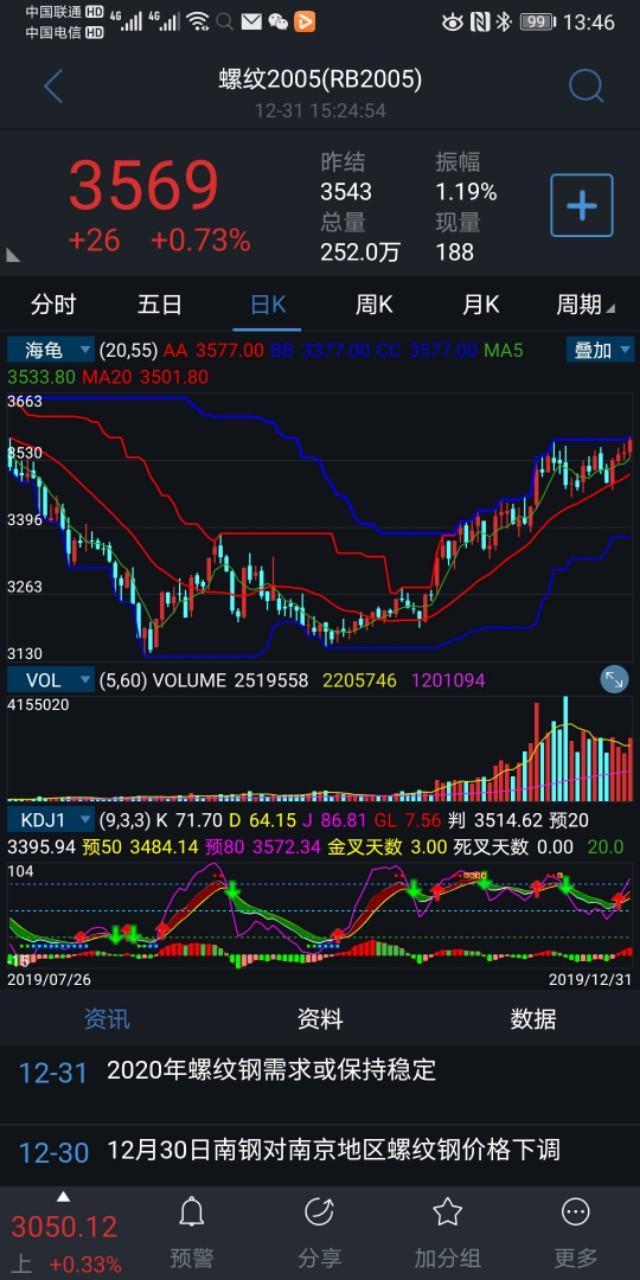Viewport: 640px width, 1280px height.
Task: Switch to the 周K chart tab
Action: point(374,304)
